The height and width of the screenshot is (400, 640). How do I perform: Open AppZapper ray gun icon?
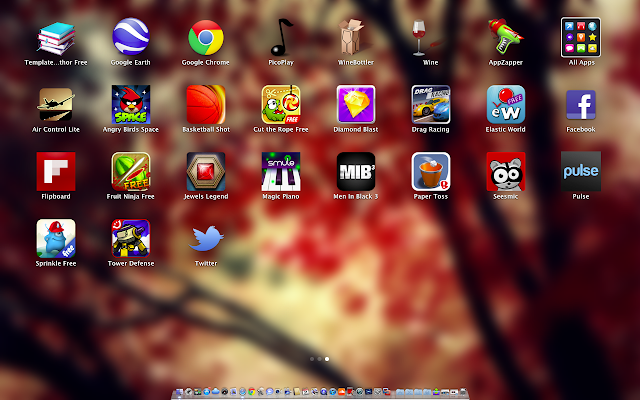(x=505, y=36)
